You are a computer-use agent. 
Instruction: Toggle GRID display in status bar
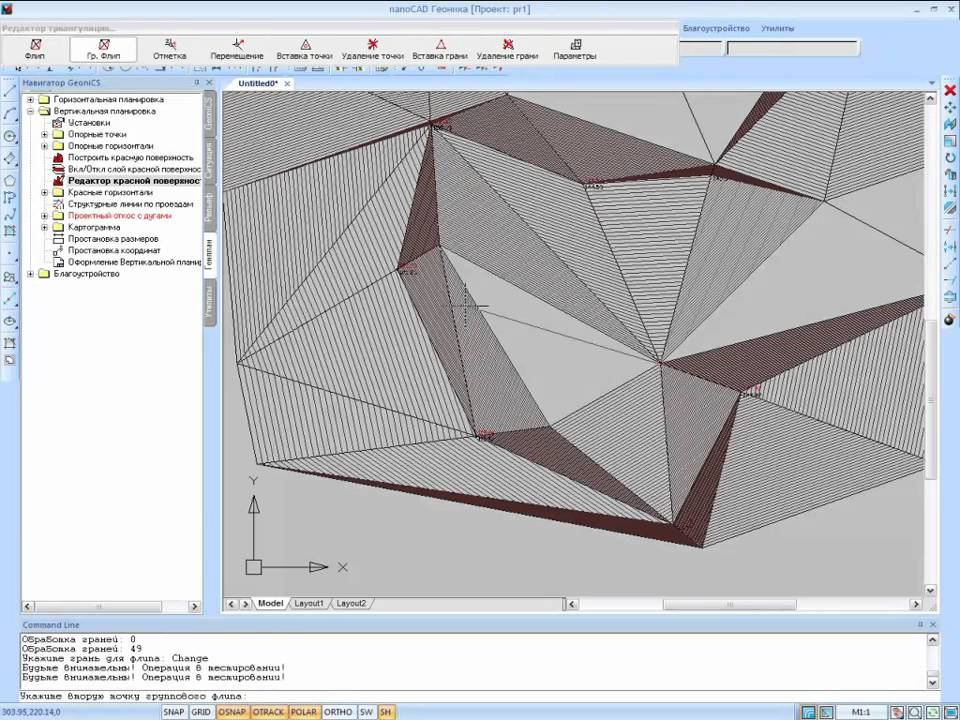point(201,712)
